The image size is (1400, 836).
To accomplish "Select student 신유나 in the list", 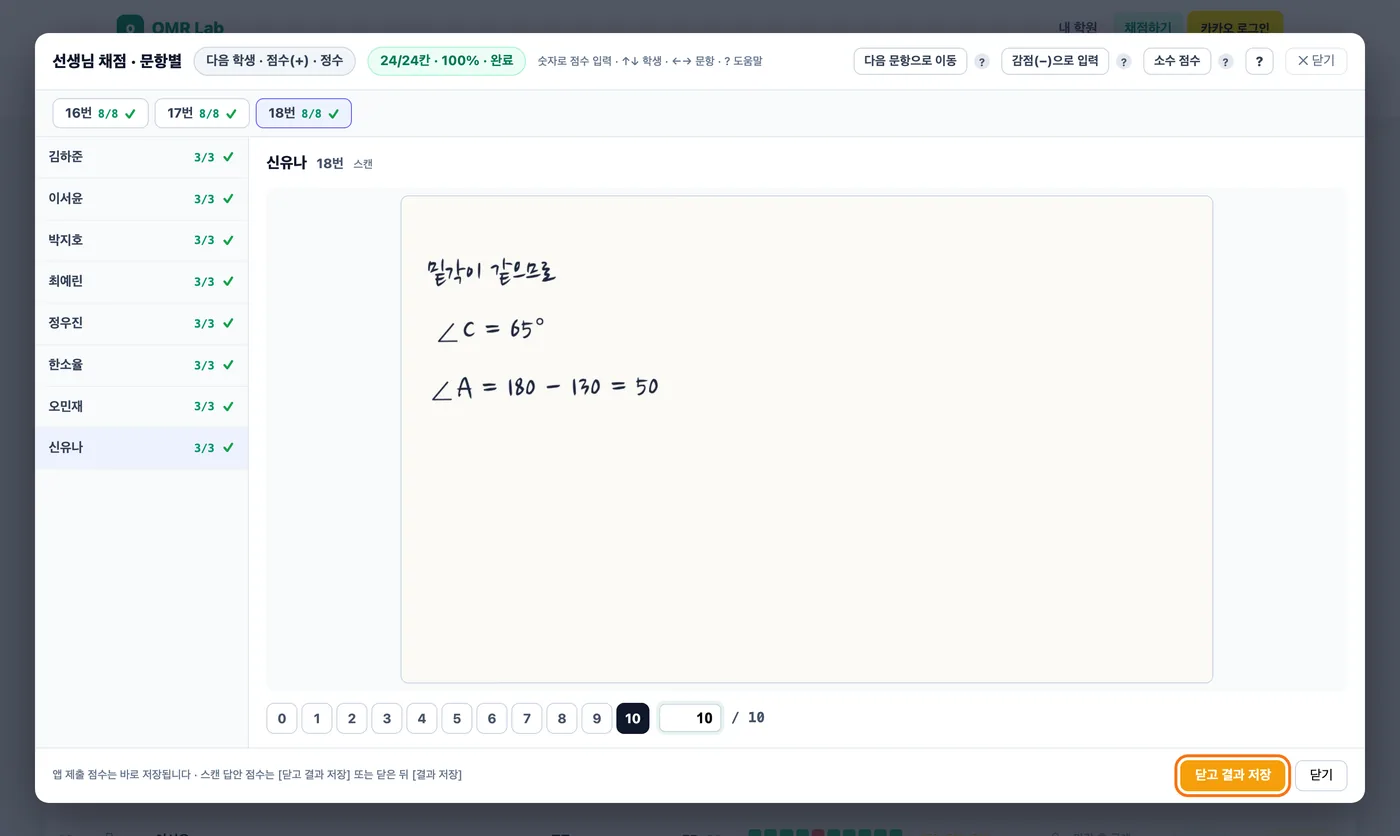I will tap(142, 448).
